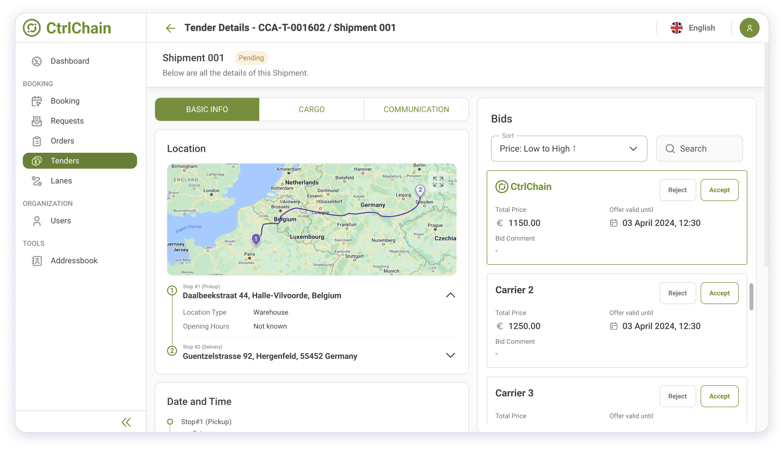
Task: Switch to the COMMUNICATION tab
Action: (416, 109)
